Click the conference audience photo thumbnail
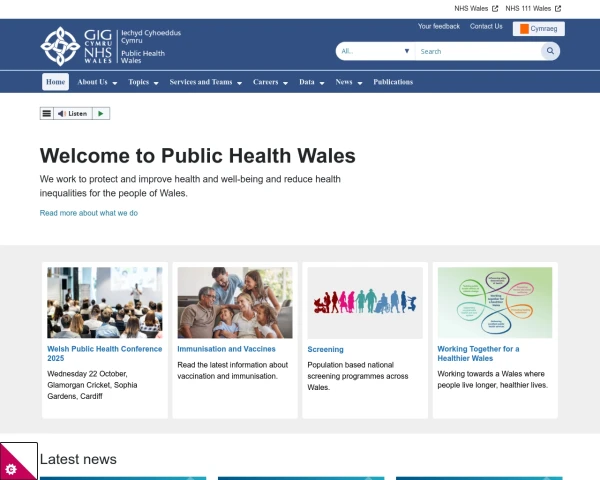Viewport: 600px width, 480px height. tap(105, 302)
